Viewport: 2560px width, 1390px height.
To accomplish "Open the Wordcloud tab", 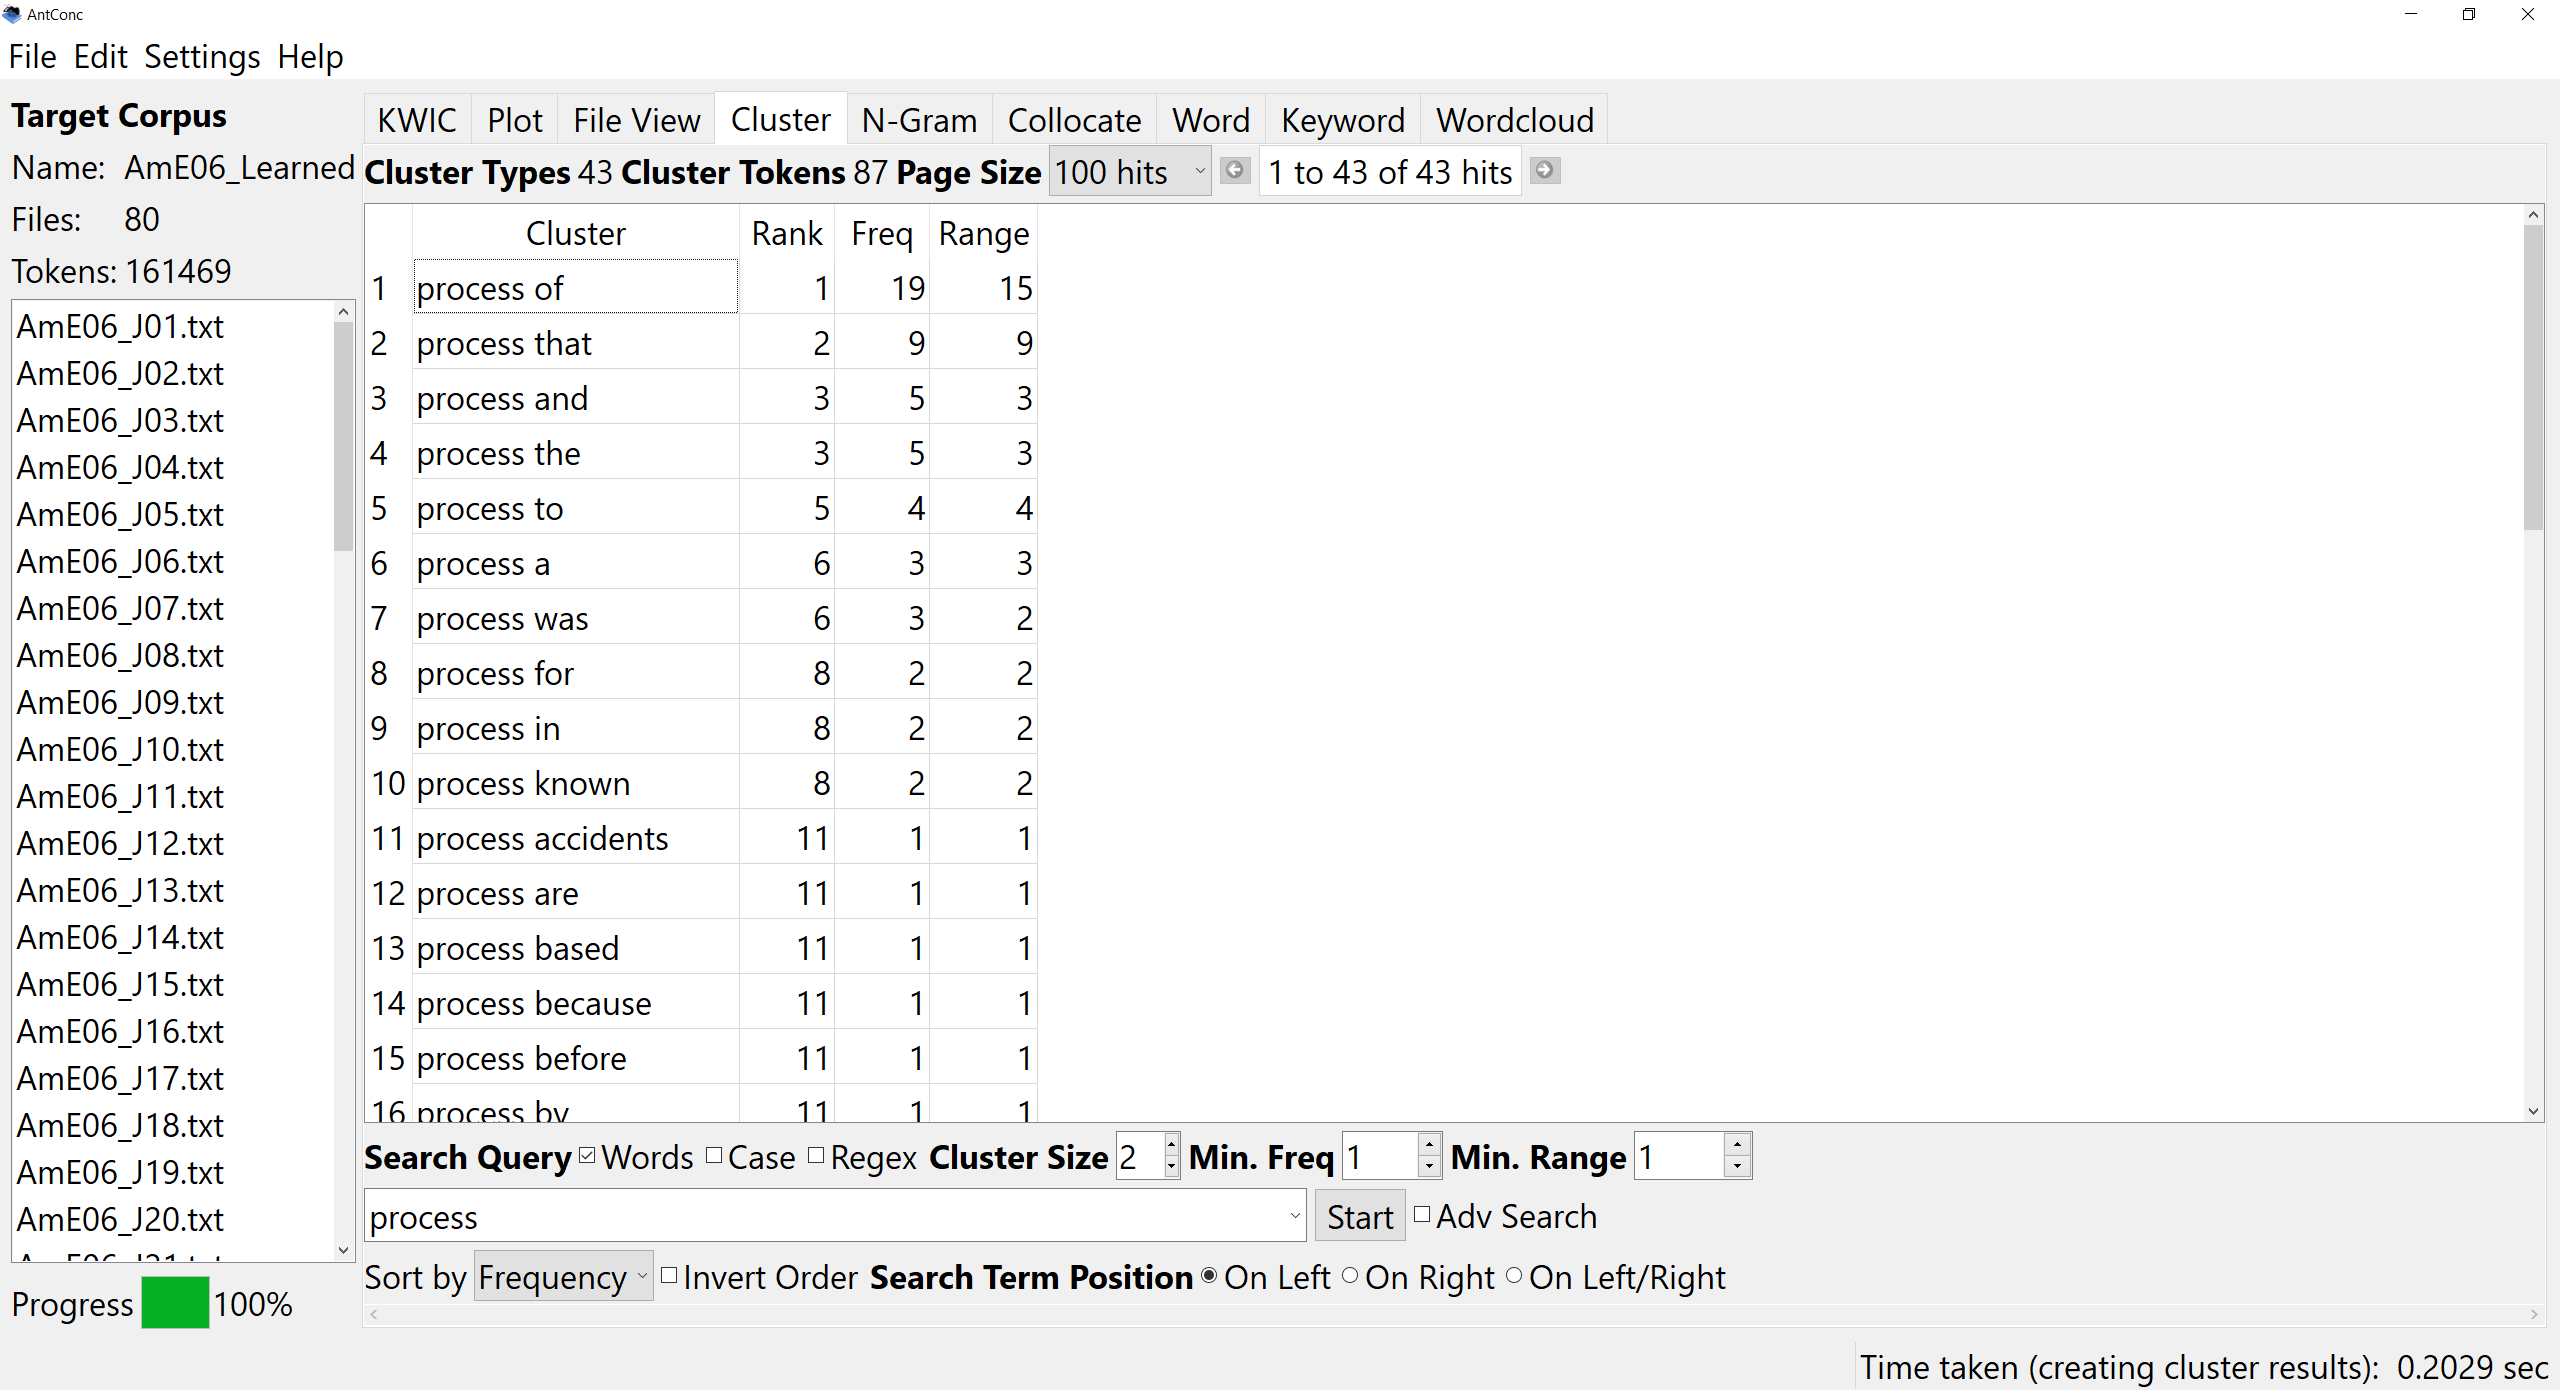I will (x=1513, y=120).
